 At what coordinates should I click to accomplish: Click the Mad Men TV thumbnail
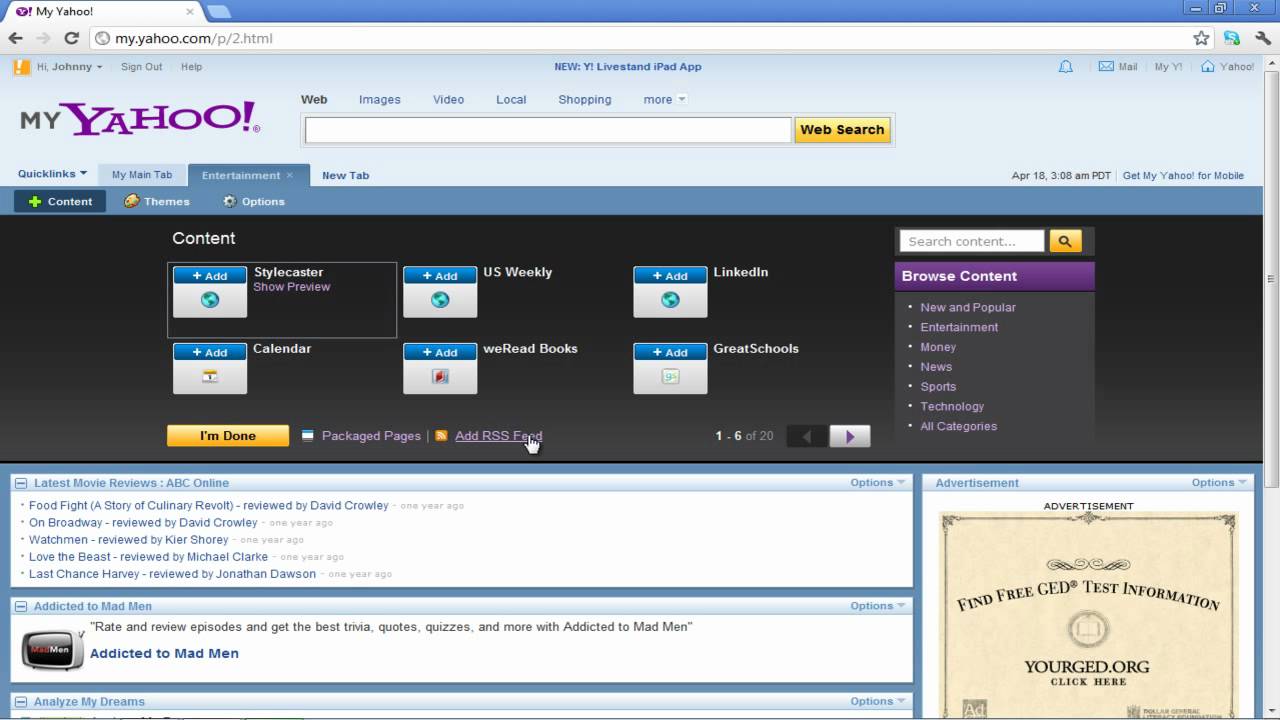point(53,649)
